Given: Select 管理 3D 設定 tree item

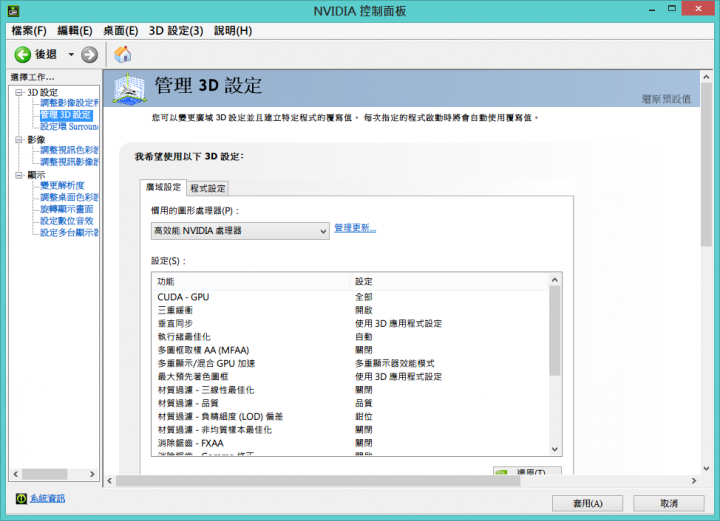Looking at the screenshot, I should tap(66, 115).
